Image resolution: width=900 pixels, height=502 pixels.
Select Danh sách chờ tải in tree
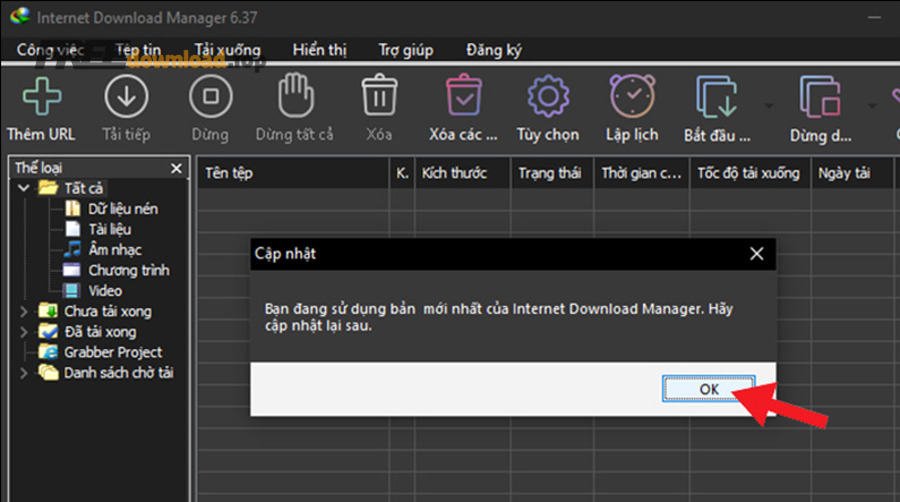(x=119, y=373)
